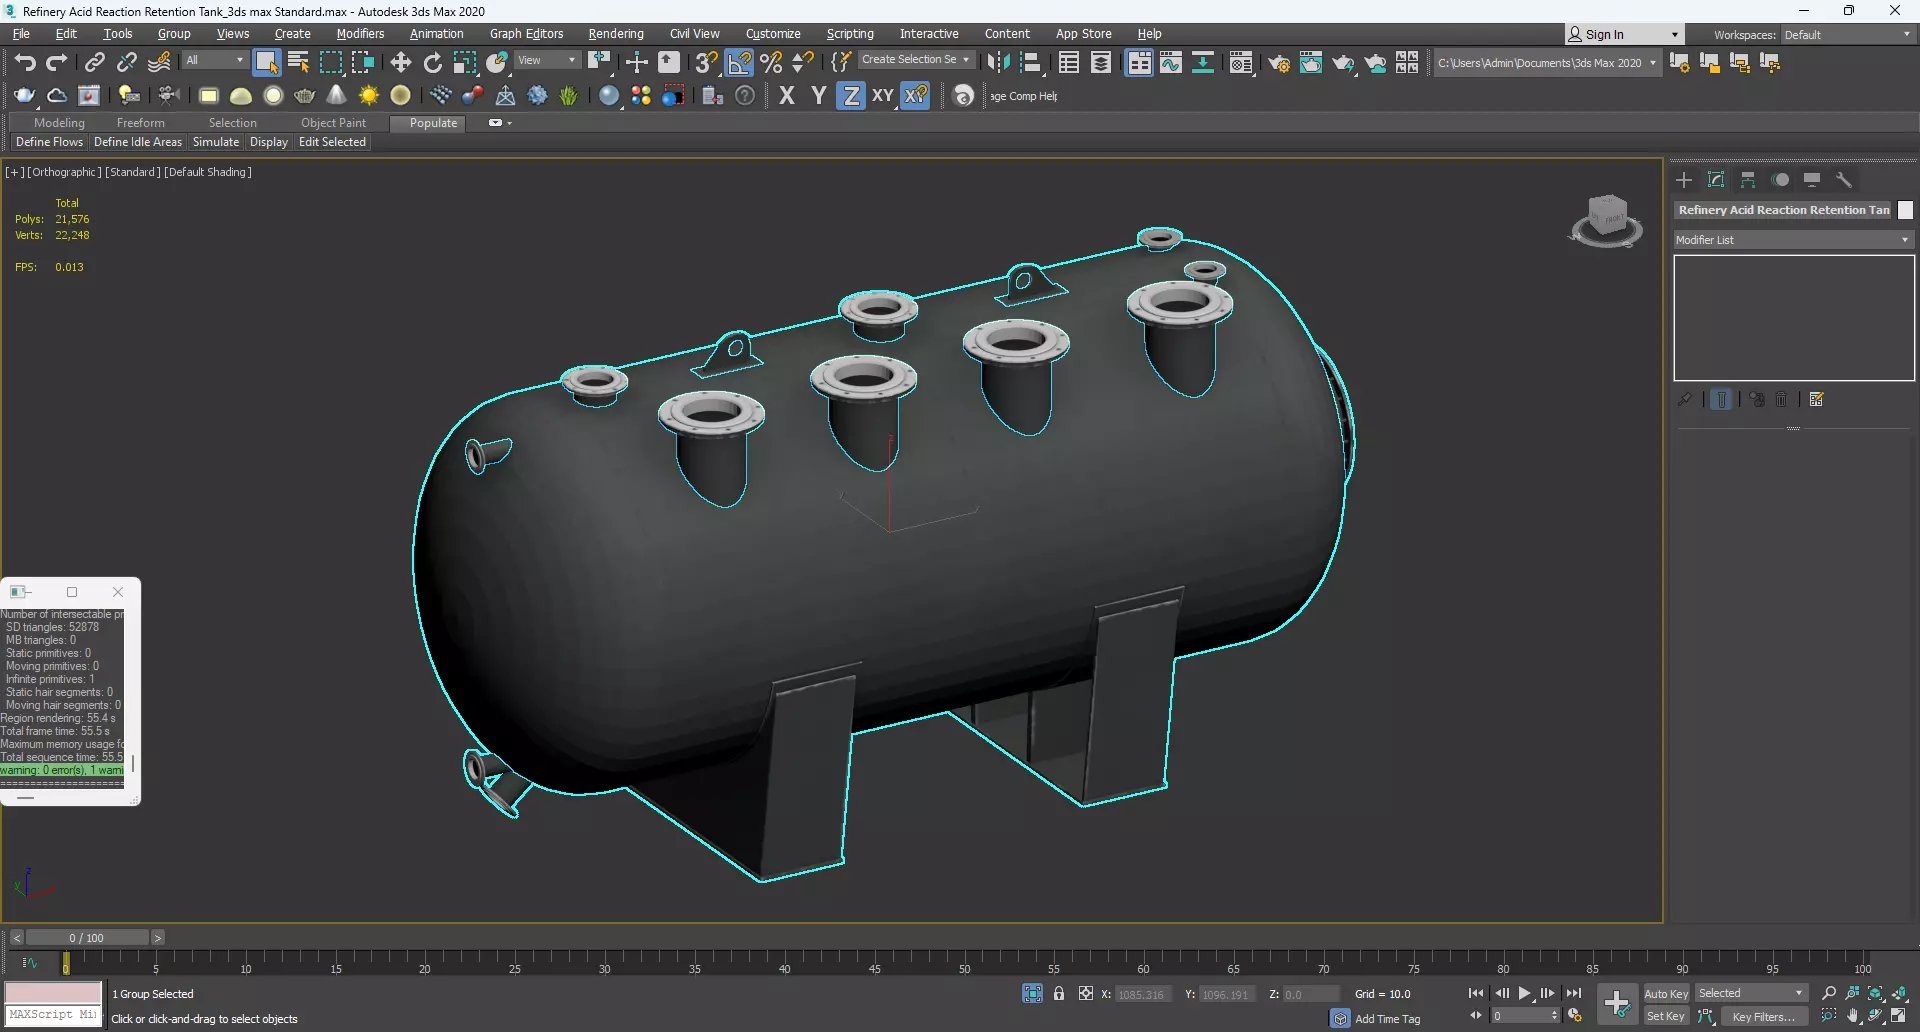Switch to the Object Paint ribbon tab
Image resolution: width=1920 pixels, height=1032 pixels.
(x=333, y=123)
